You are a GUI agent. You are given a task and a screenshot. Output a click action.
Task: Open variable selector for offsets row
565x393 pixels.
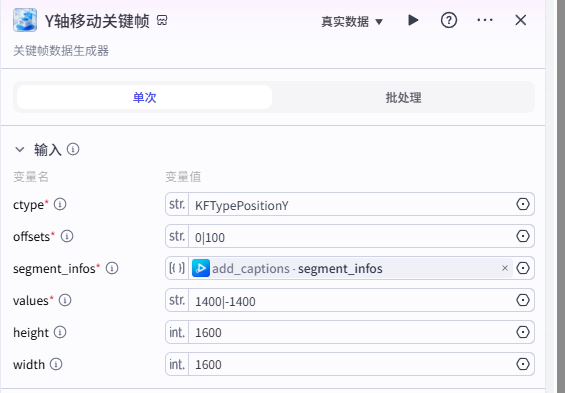point(522,236)
